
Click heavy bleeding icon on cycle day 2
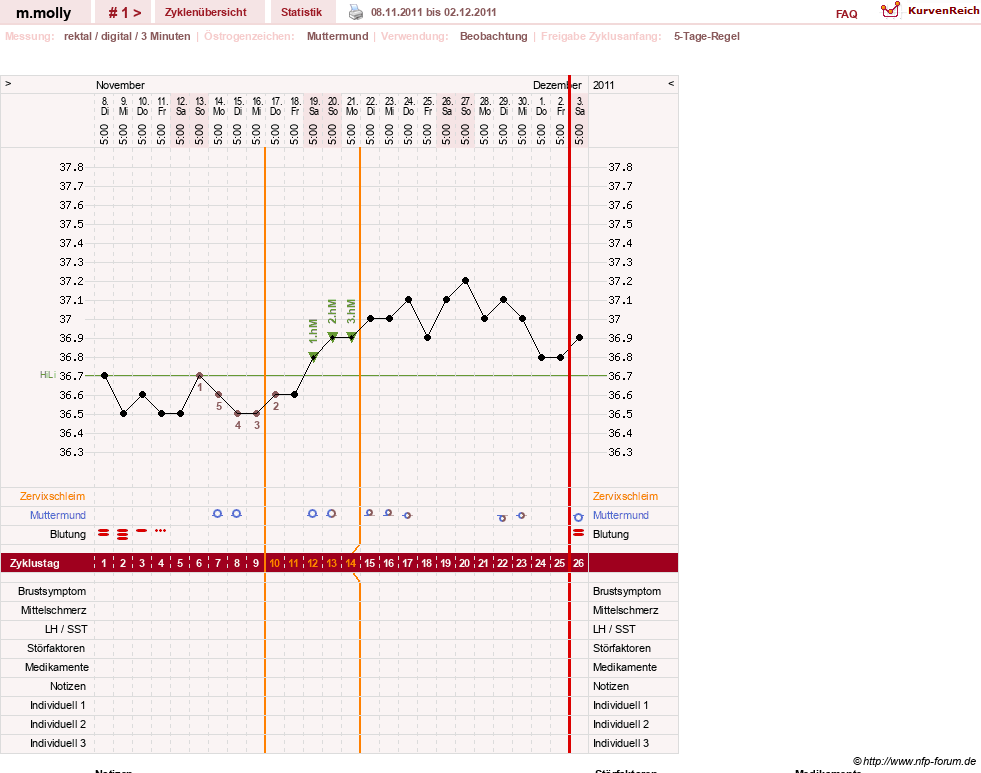pos(123,534)
